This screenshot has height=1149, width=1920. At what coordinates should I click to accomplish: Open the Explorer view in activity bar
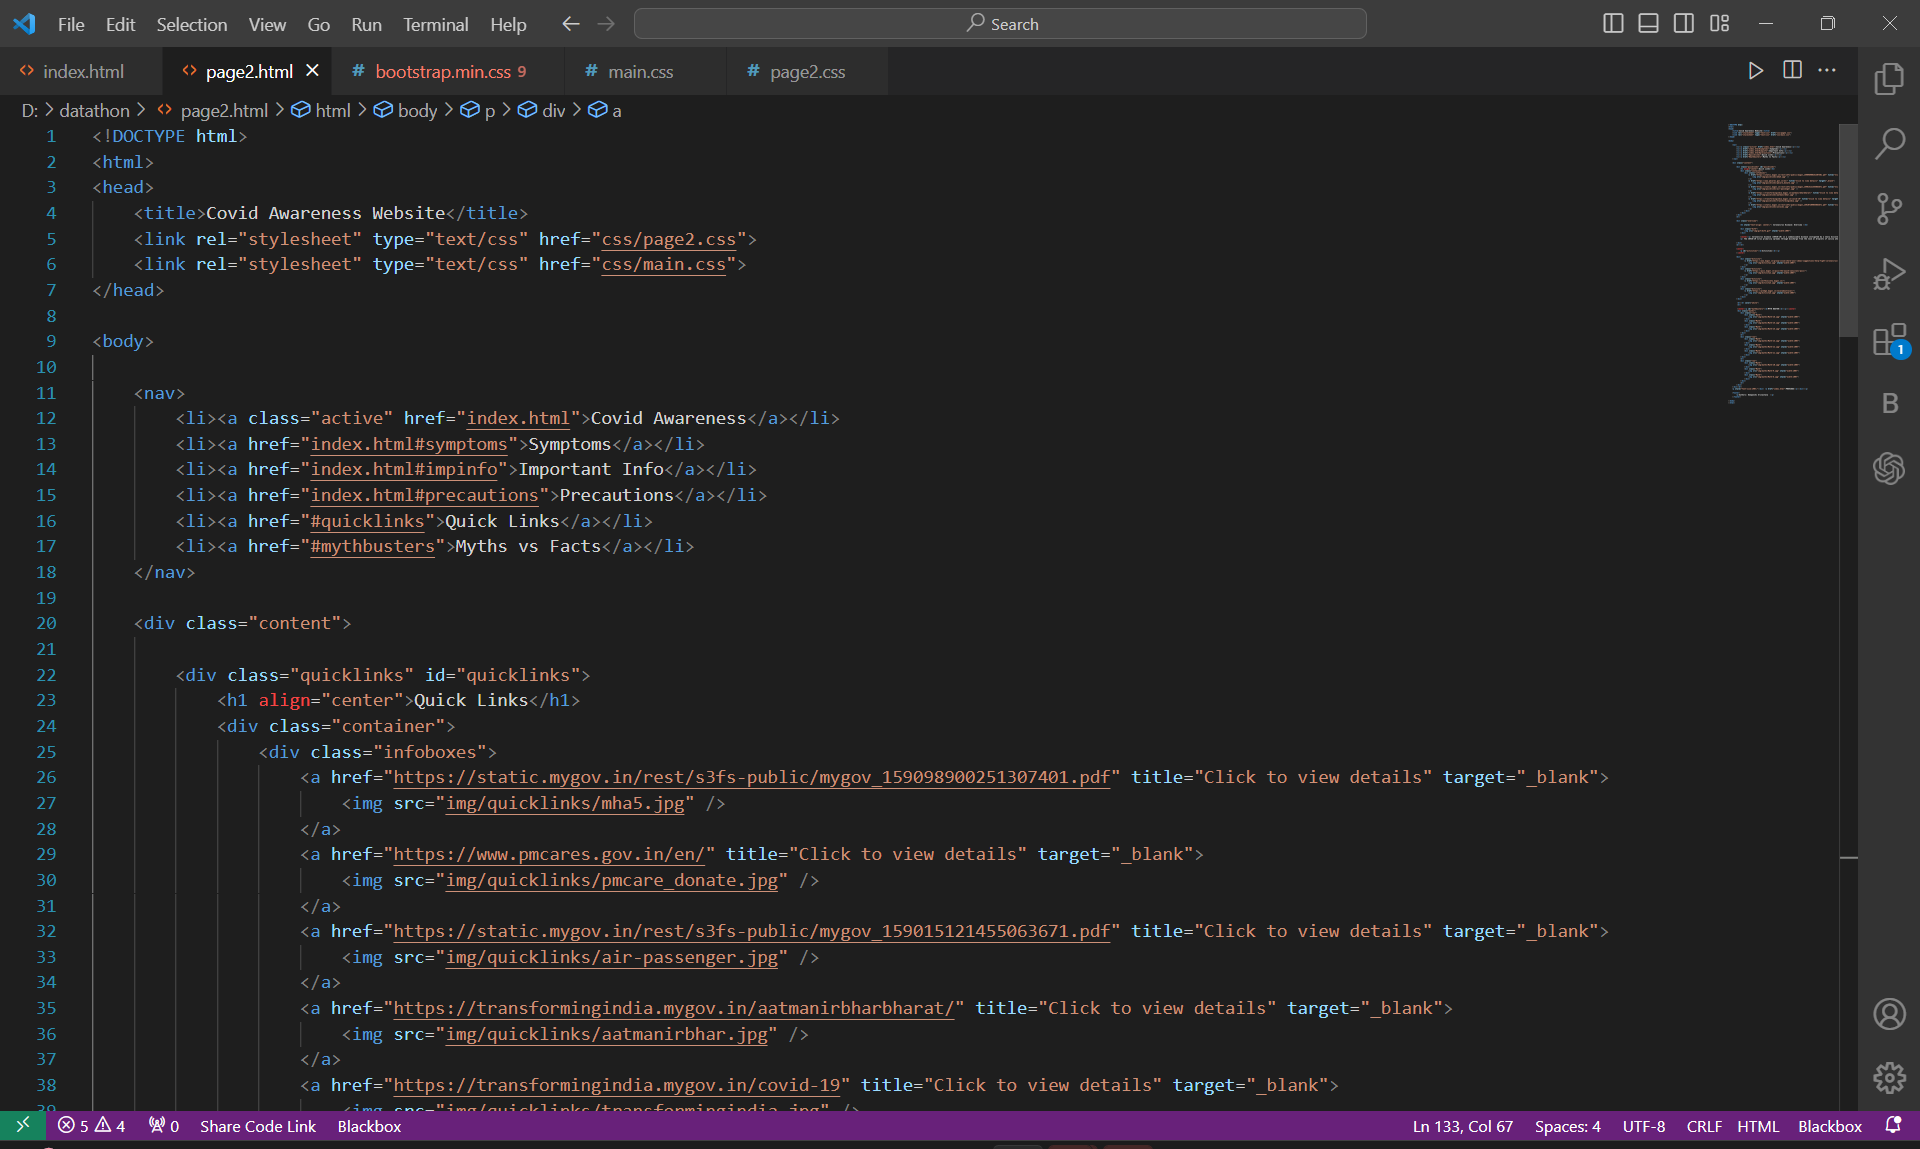click(1889, 79)
